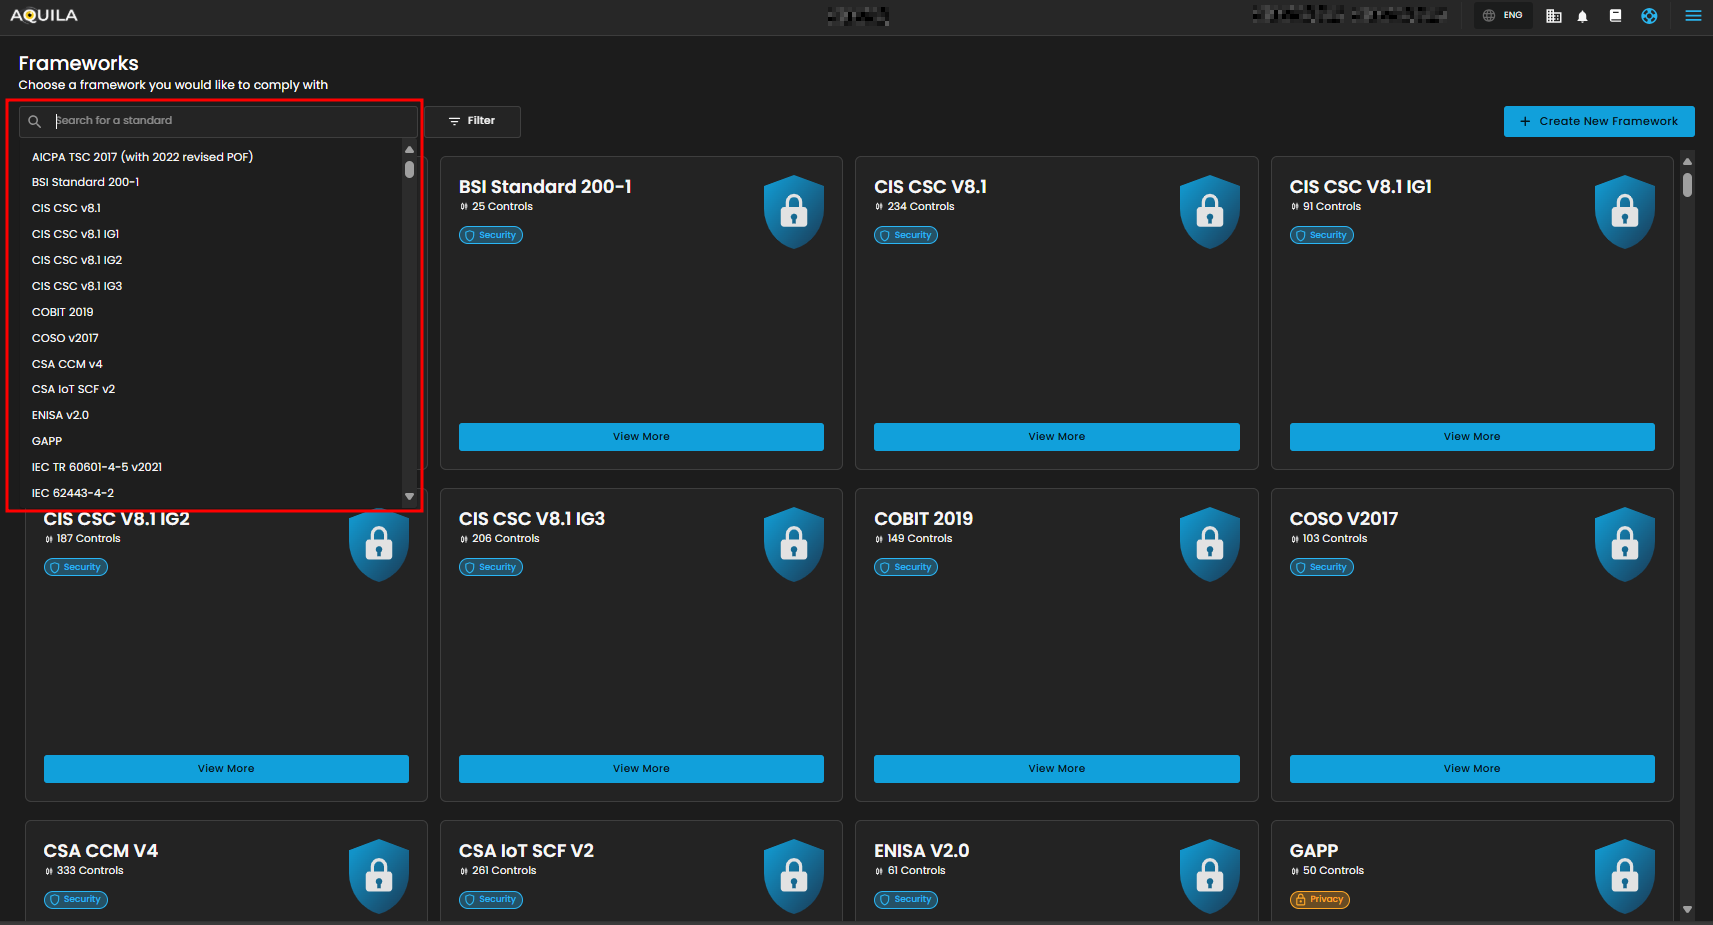Click View More on CIS CSC V8.1 card
Screen dimensions: 1713x925
pyautogui.click(x=1056, y=437)
